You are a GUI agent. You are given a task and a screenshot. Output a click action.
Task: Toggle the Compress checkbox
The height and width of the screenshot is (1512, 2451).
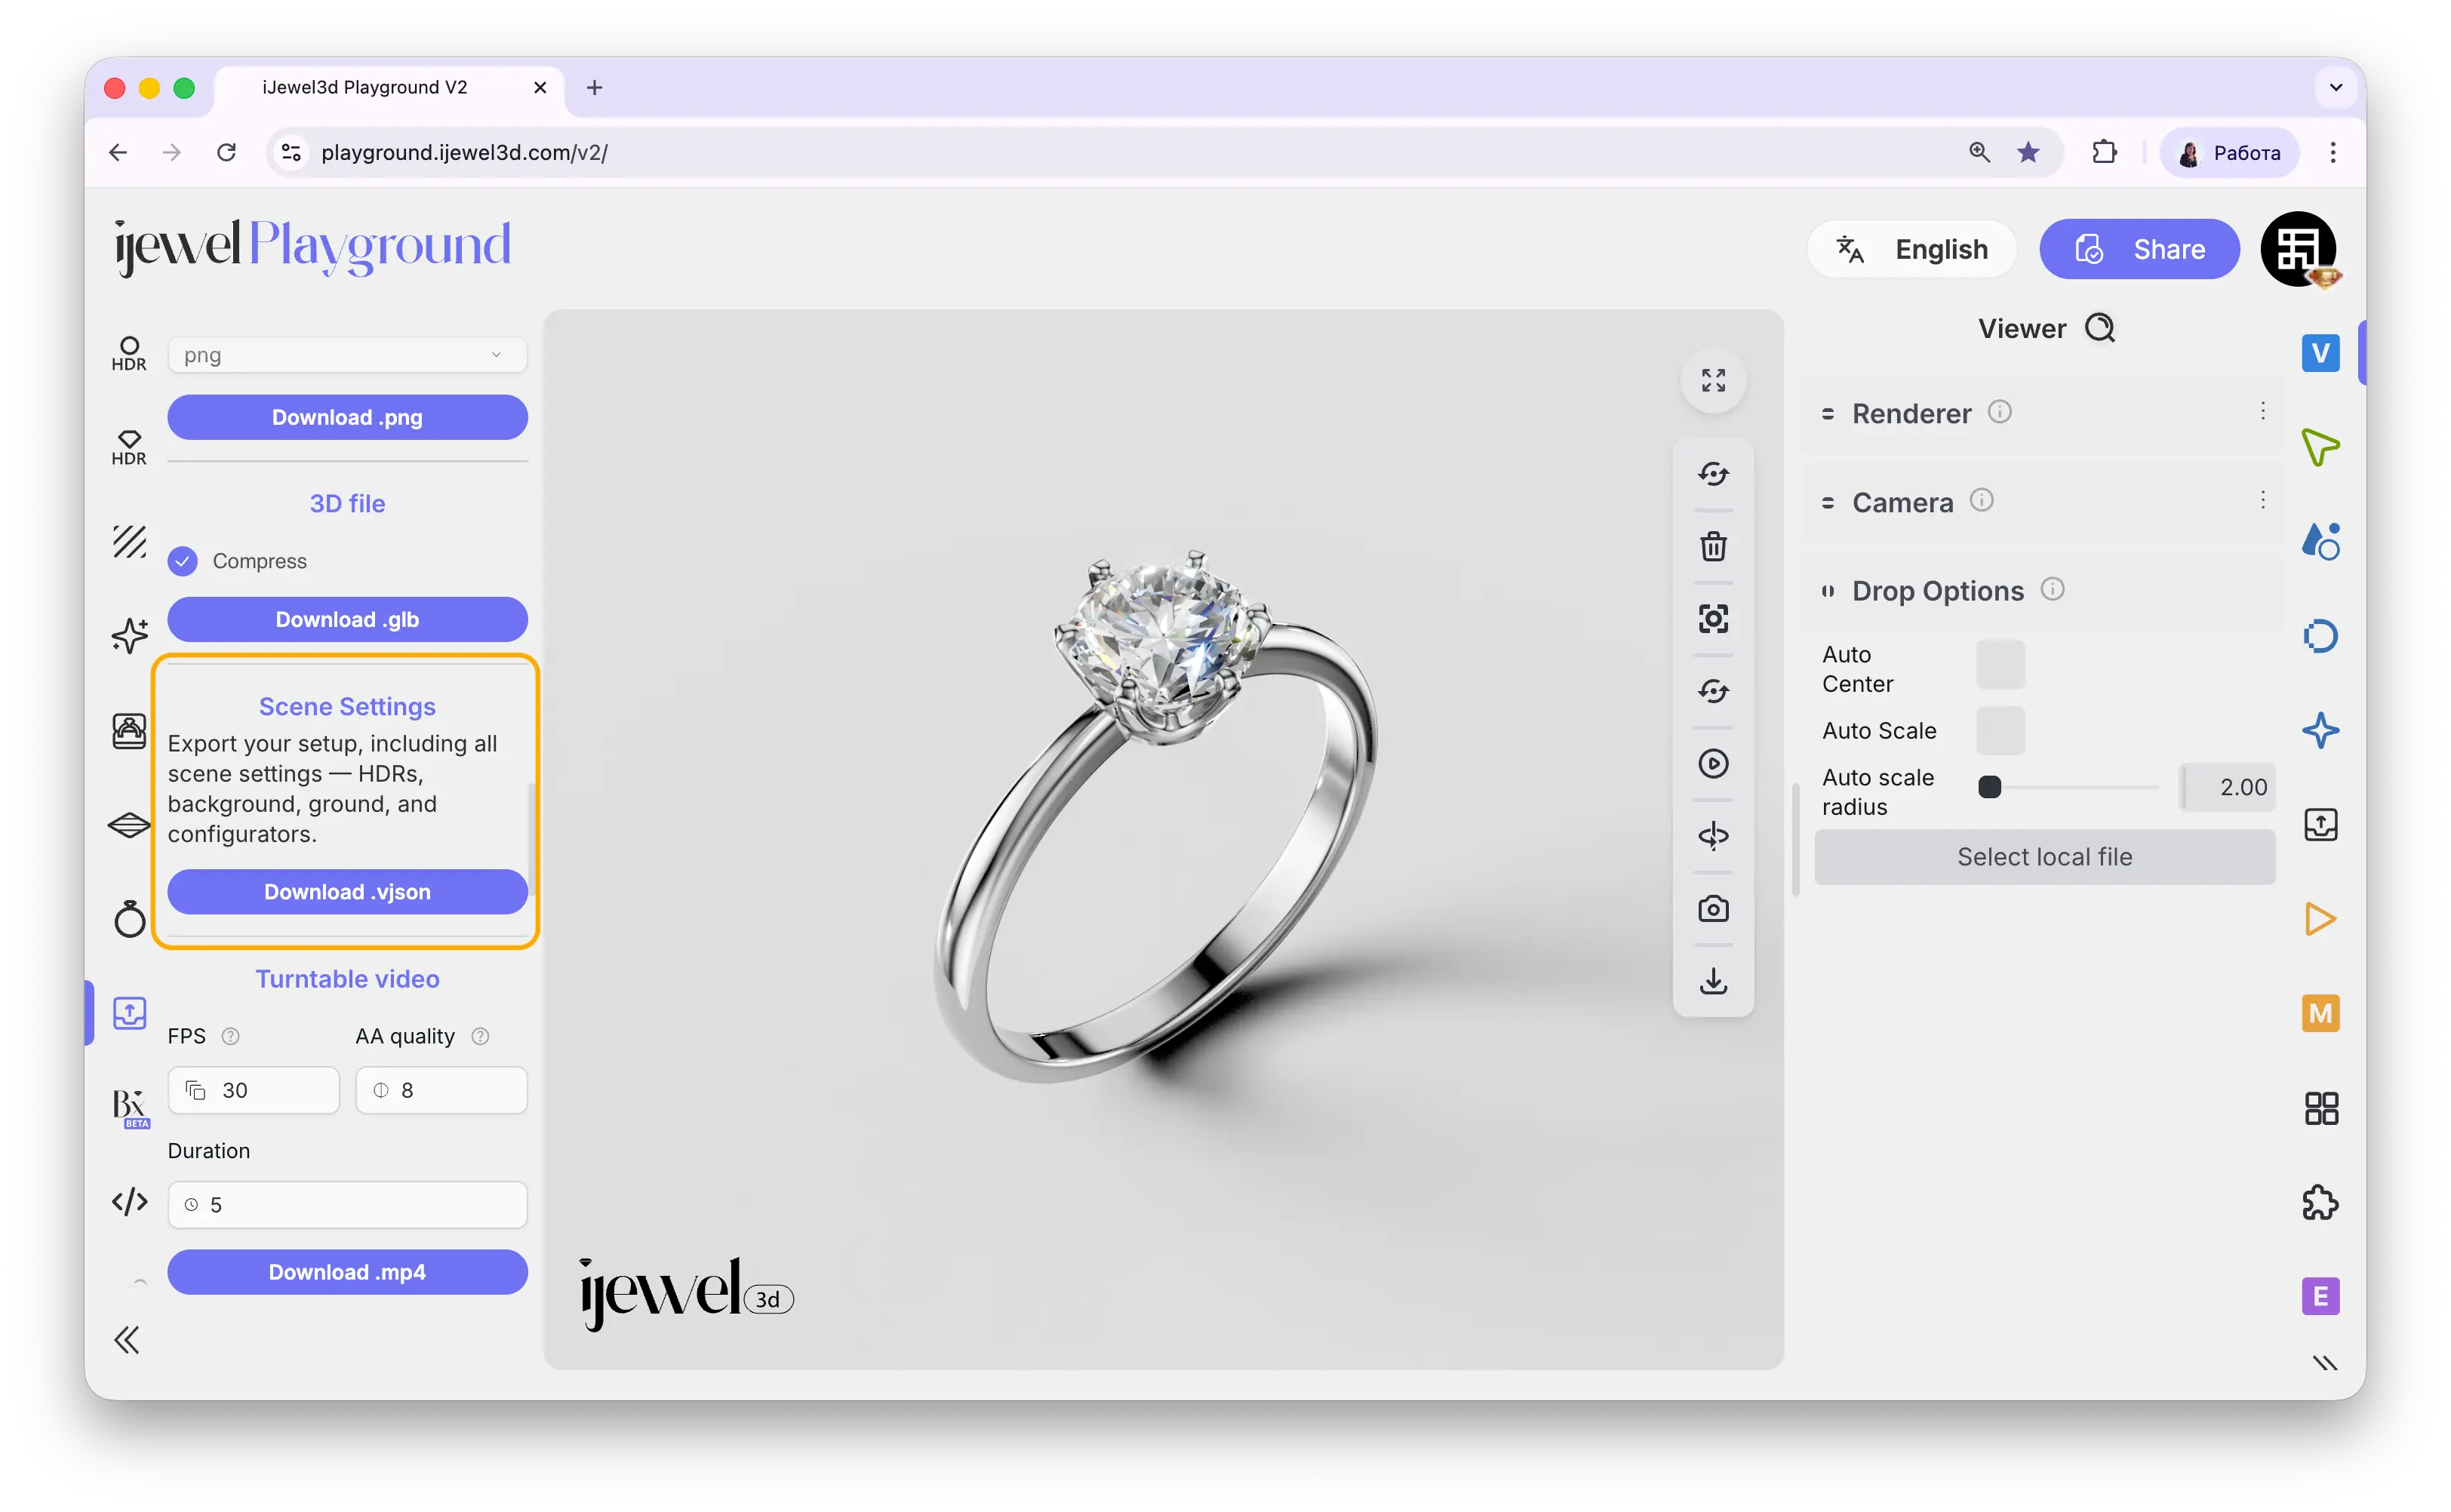pos(182,561)
